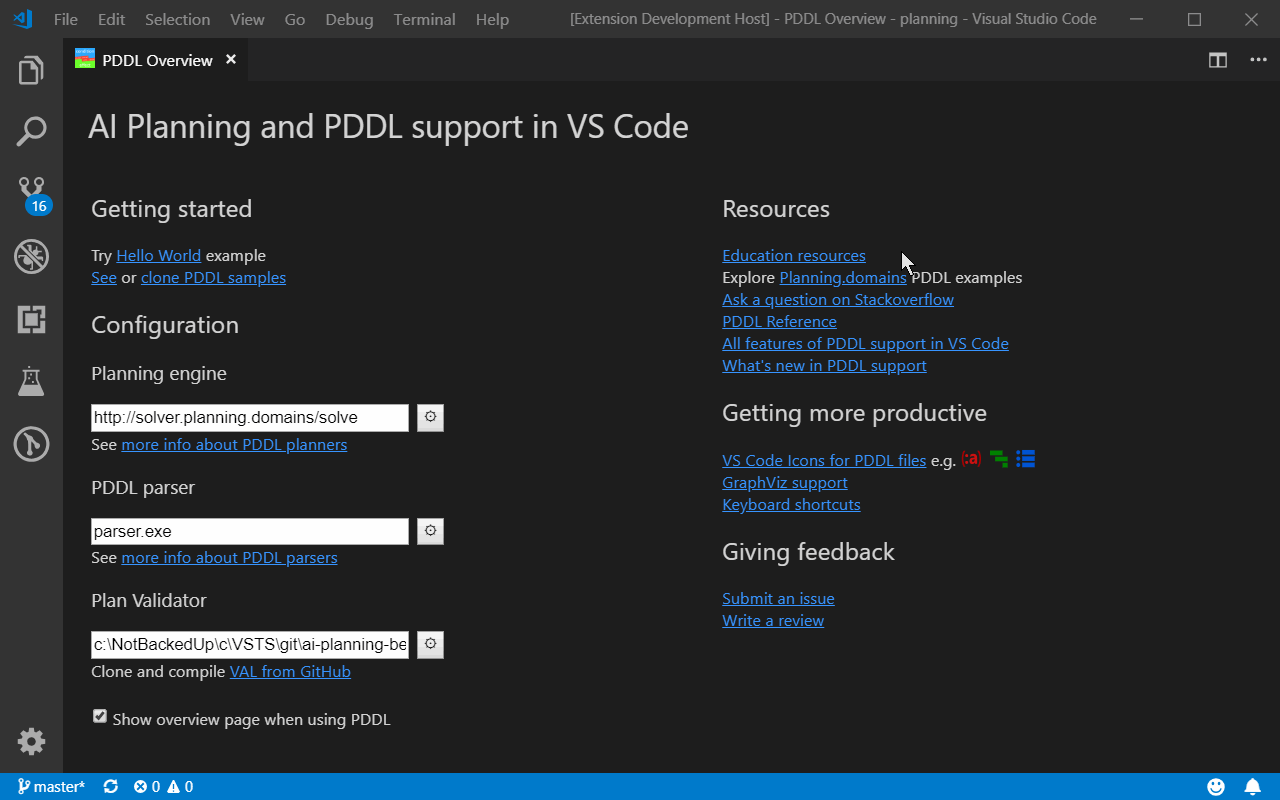Open the Explorer view in activity bar
This screenshot has width=1280, height=800.
31,70
